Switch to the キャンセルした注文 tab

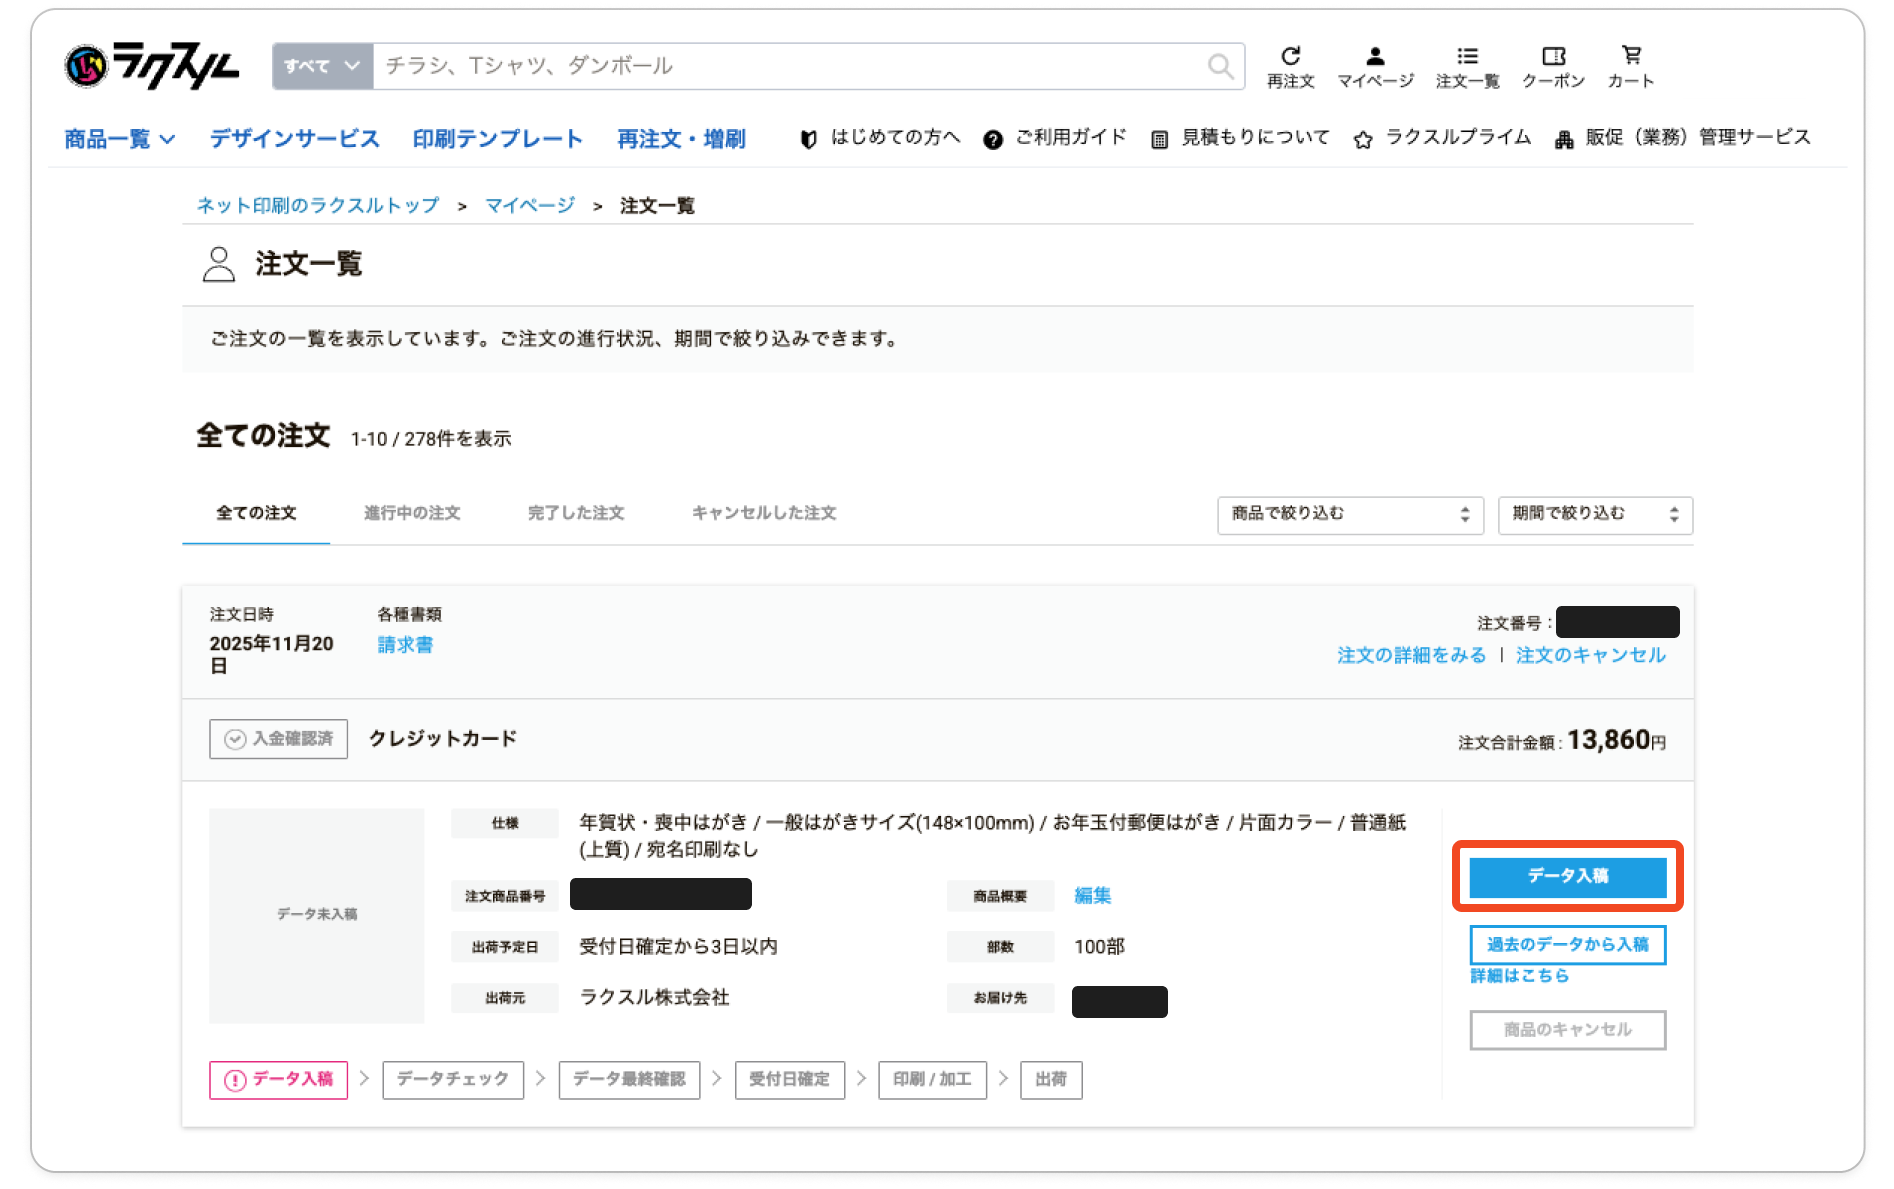(x=763, y=513)
